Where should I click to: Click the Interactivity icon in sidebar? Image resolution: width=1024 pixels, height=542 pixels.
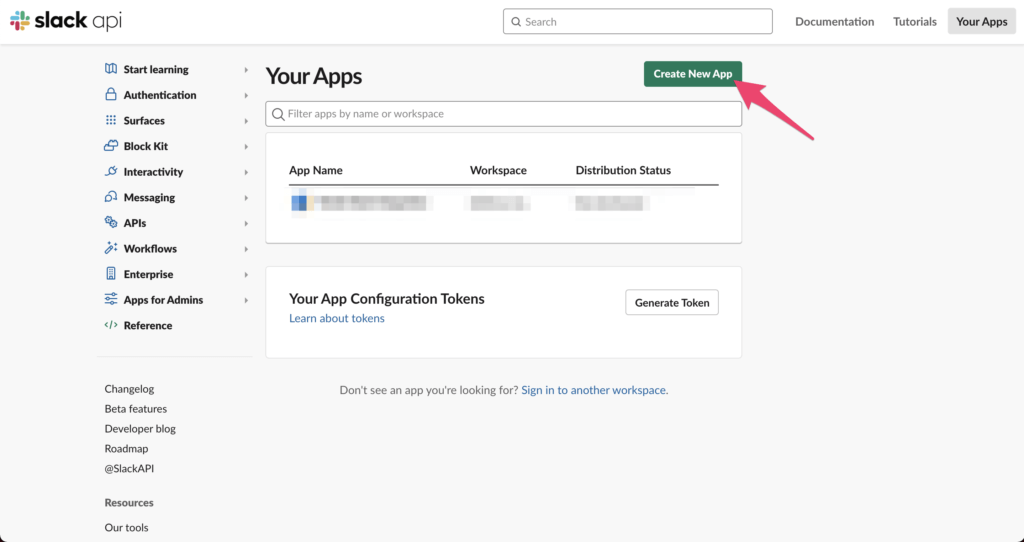tap(111, 172)
